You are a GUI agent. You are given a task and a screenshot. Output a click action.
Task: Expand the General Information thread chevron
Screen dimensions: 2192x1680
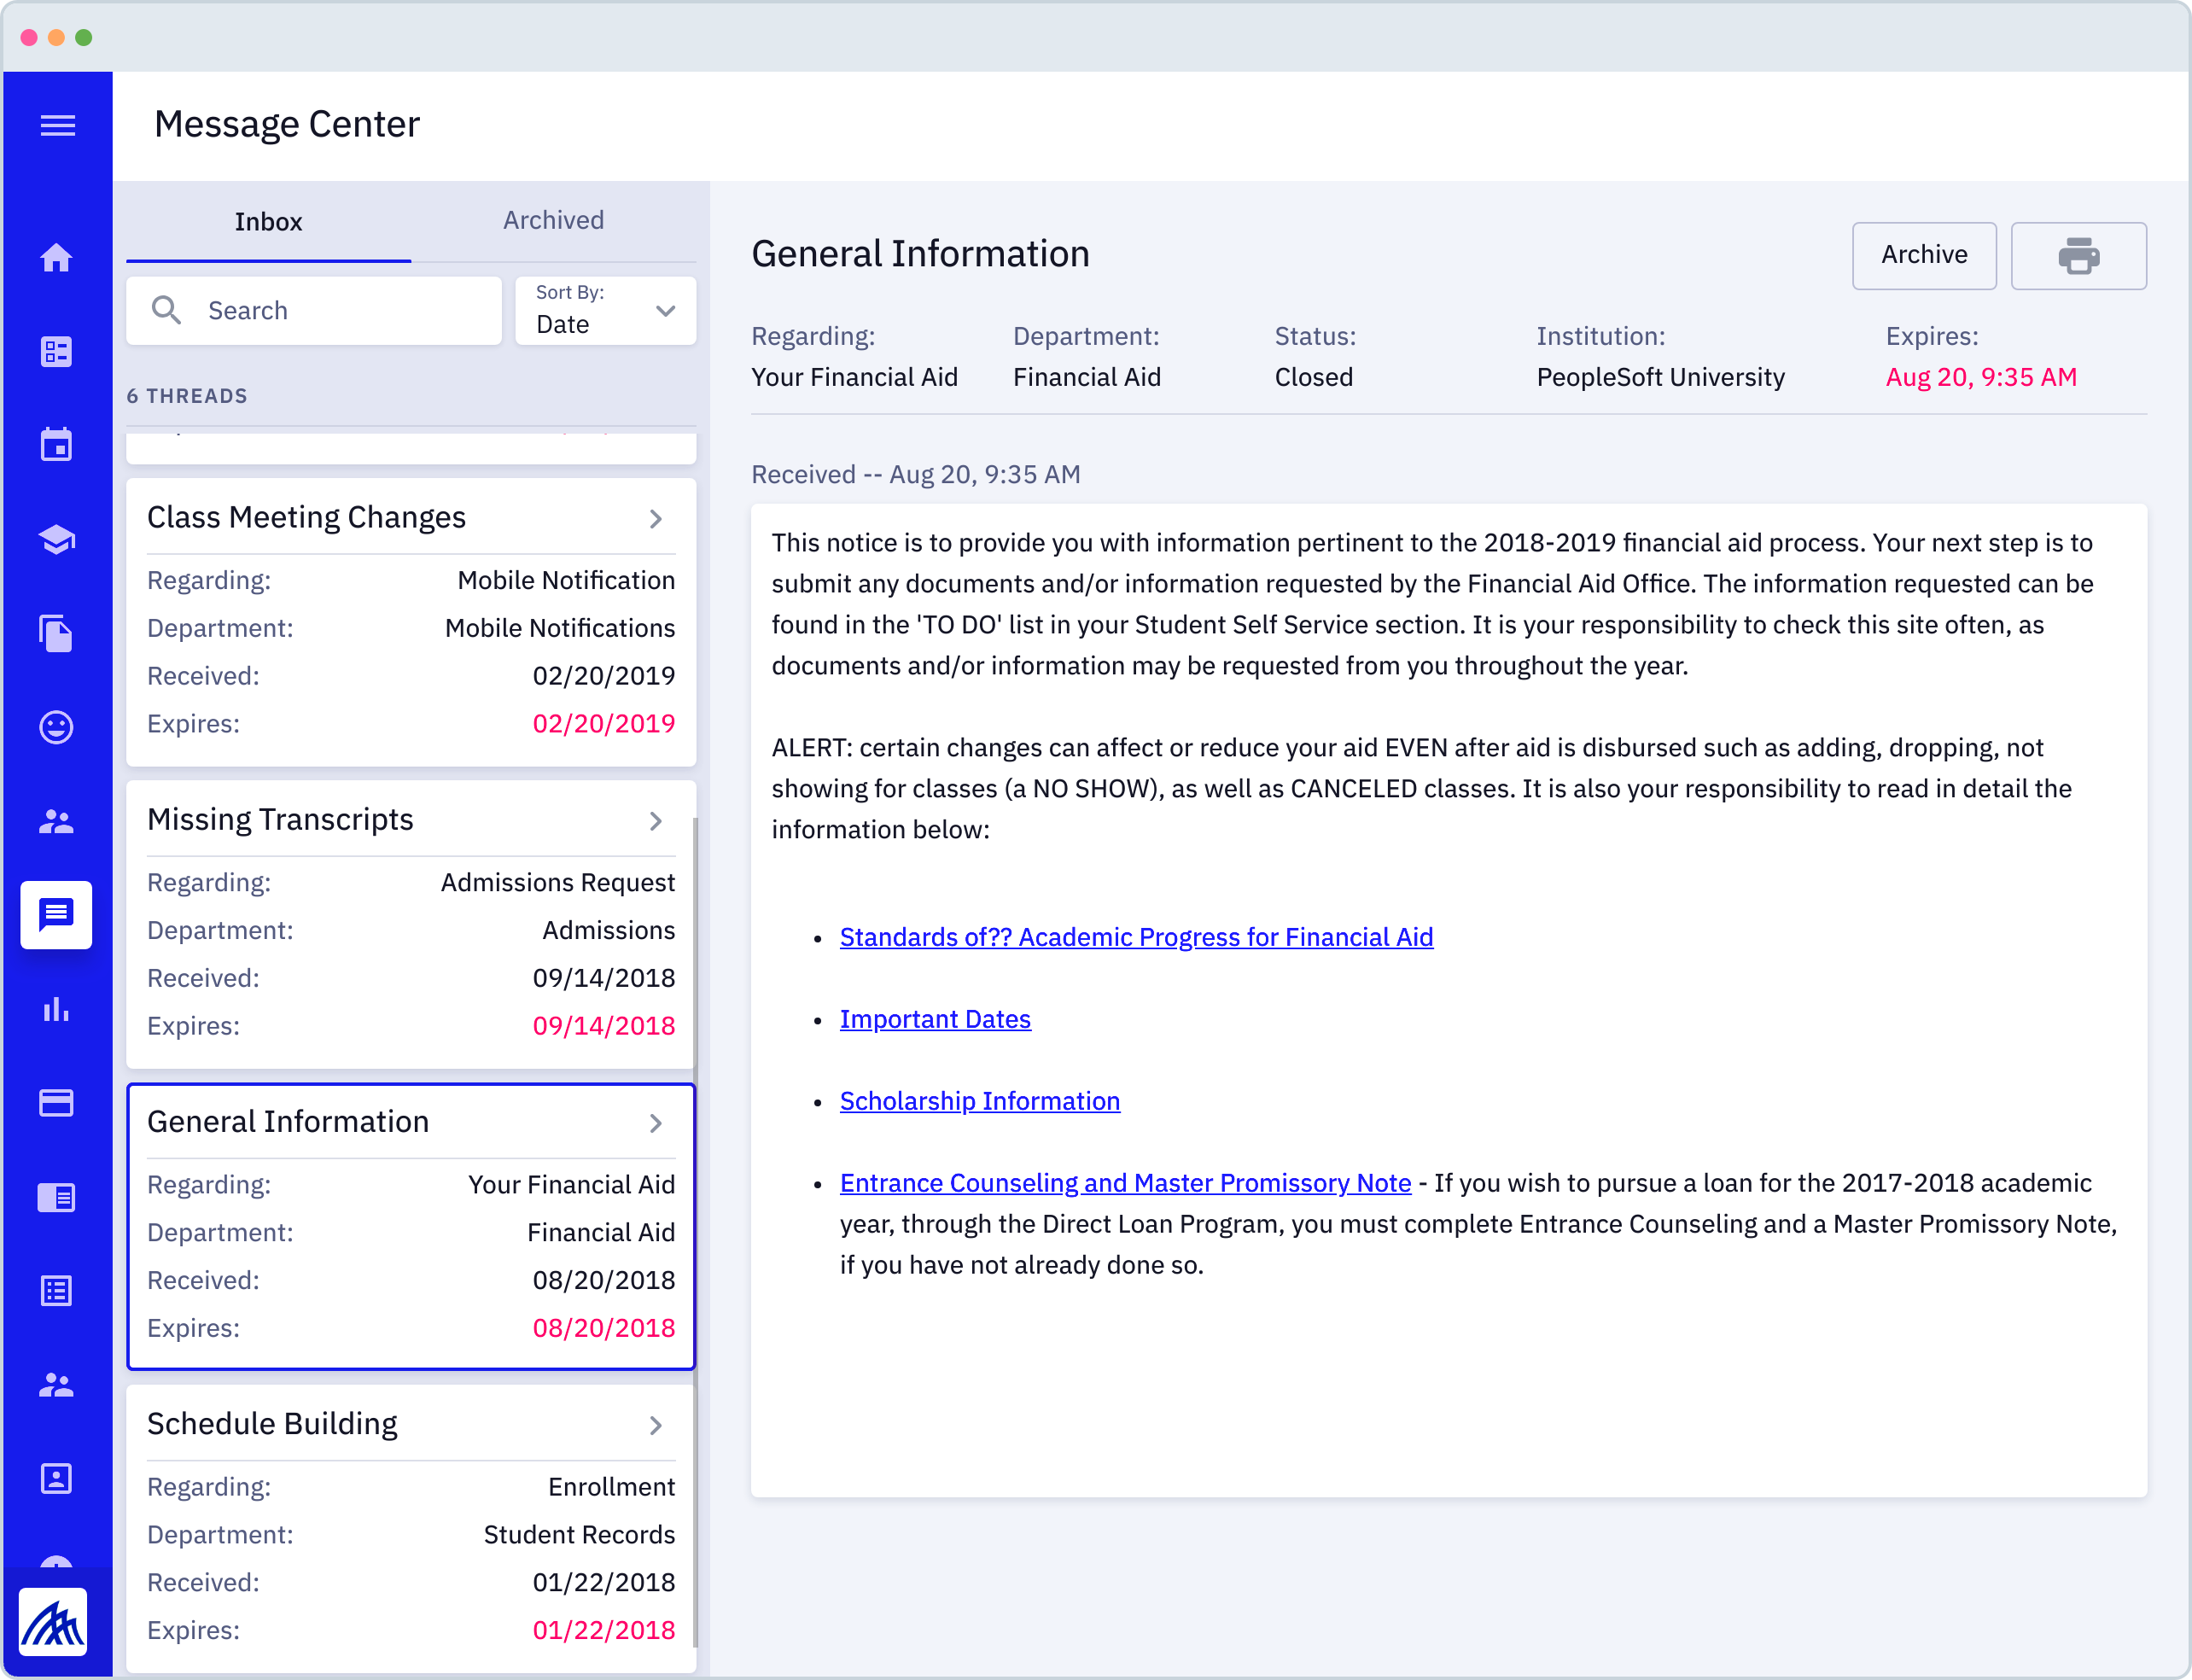click(x=656, y=1123)
